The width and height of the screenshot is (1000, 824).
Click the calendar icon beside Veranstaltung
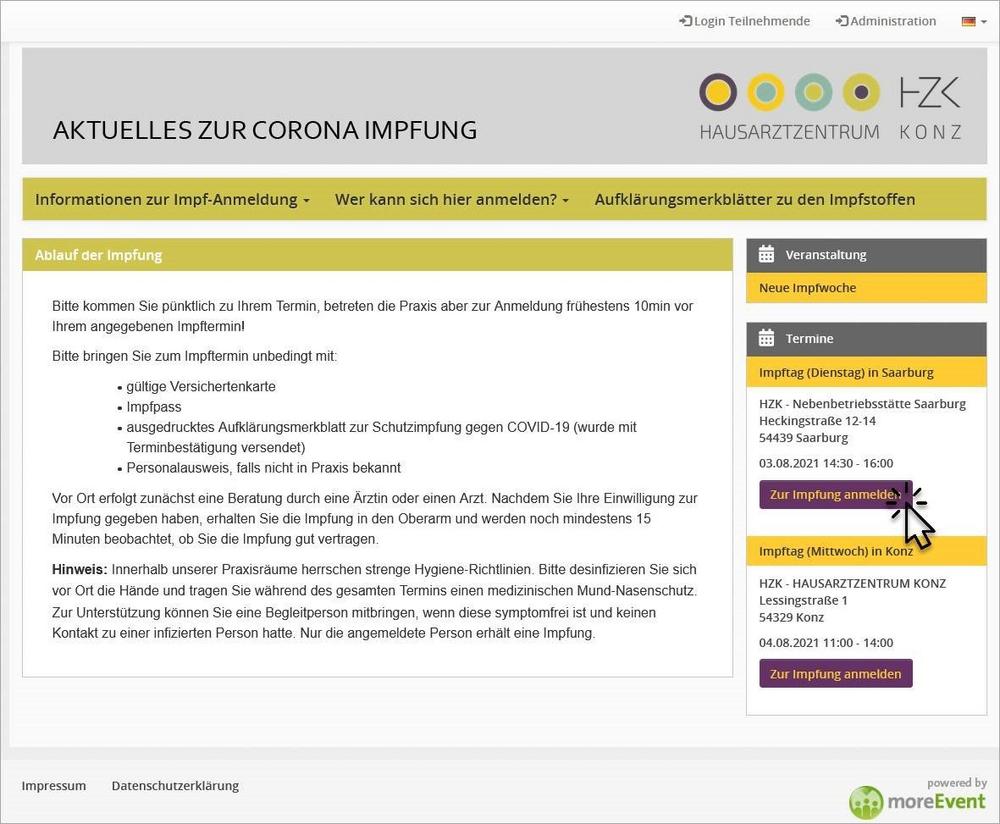[766, 254]
